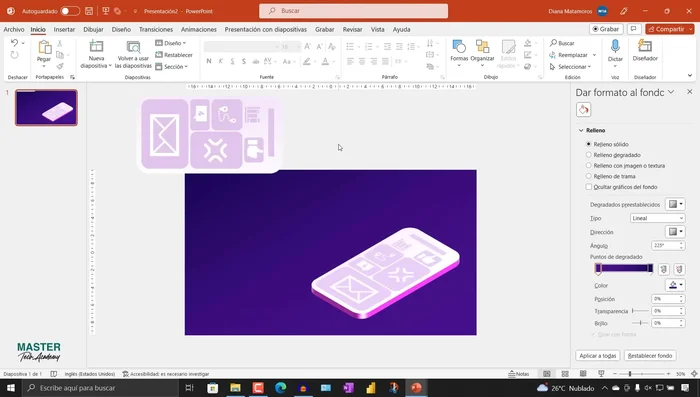Open the Diseño layout dropdown
The height and width of the screenshot is (397, 700).
171,43
